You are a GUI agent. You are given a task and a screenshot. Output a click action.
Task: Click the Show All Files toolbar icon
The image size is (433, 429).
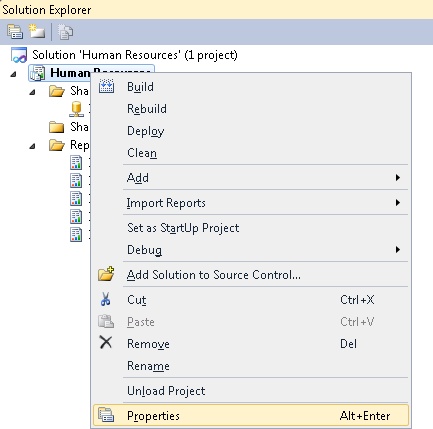37,32
